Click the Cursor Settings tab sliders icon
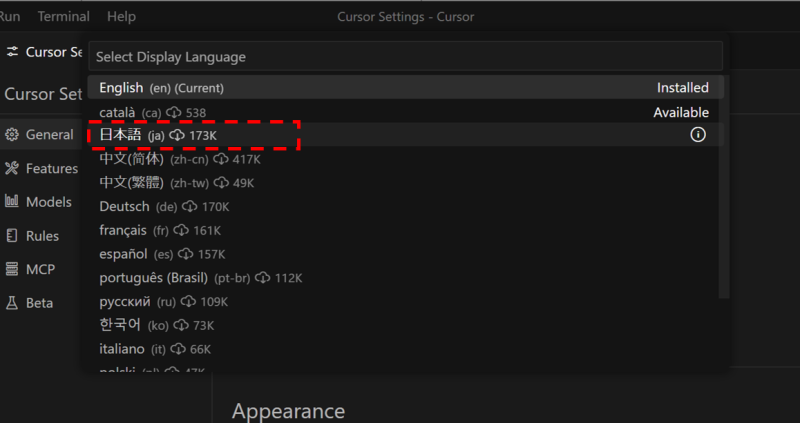 (12, 52)
